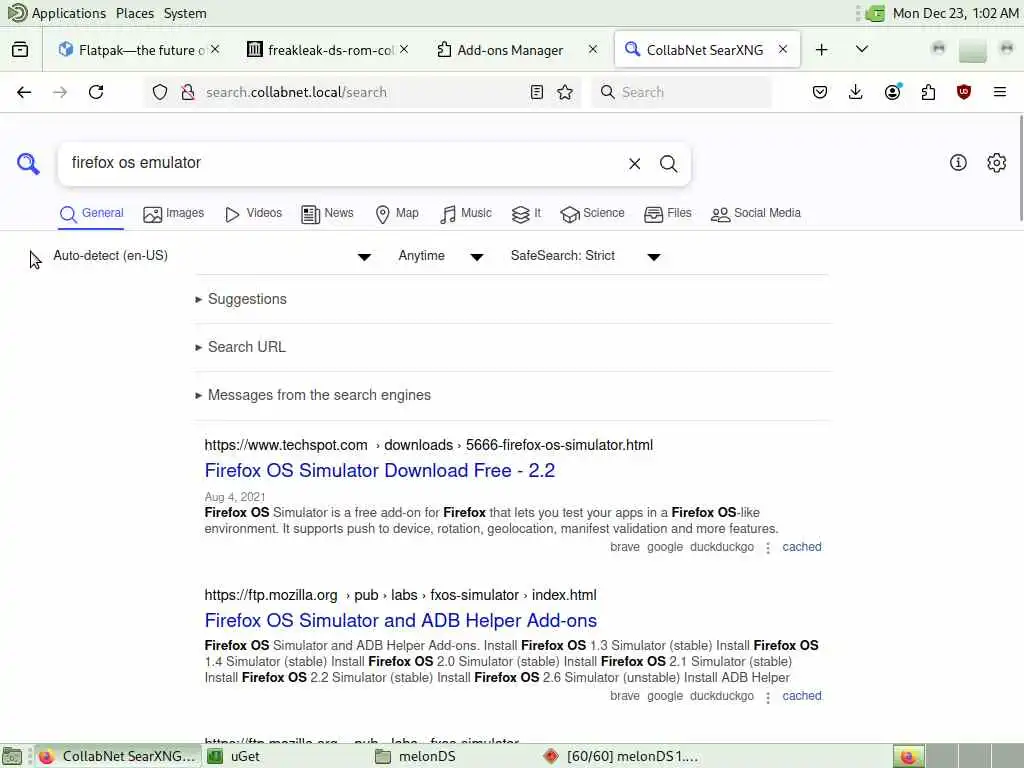Open the Places menu
Screen dimensions: 1024x768
pyautogui.click(x=135, y=13)
